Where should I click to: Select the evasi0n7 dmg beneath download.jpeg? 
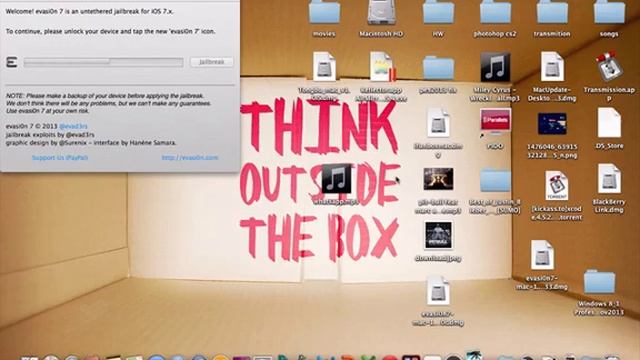[x=438, y=291]
